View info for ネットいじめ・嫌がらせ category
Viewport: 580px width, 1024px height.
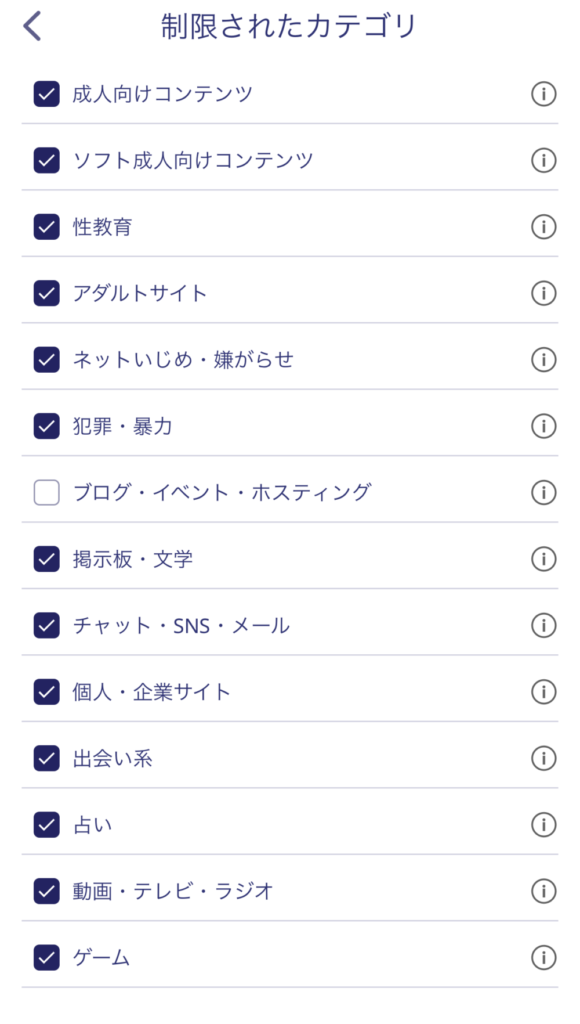544,359
